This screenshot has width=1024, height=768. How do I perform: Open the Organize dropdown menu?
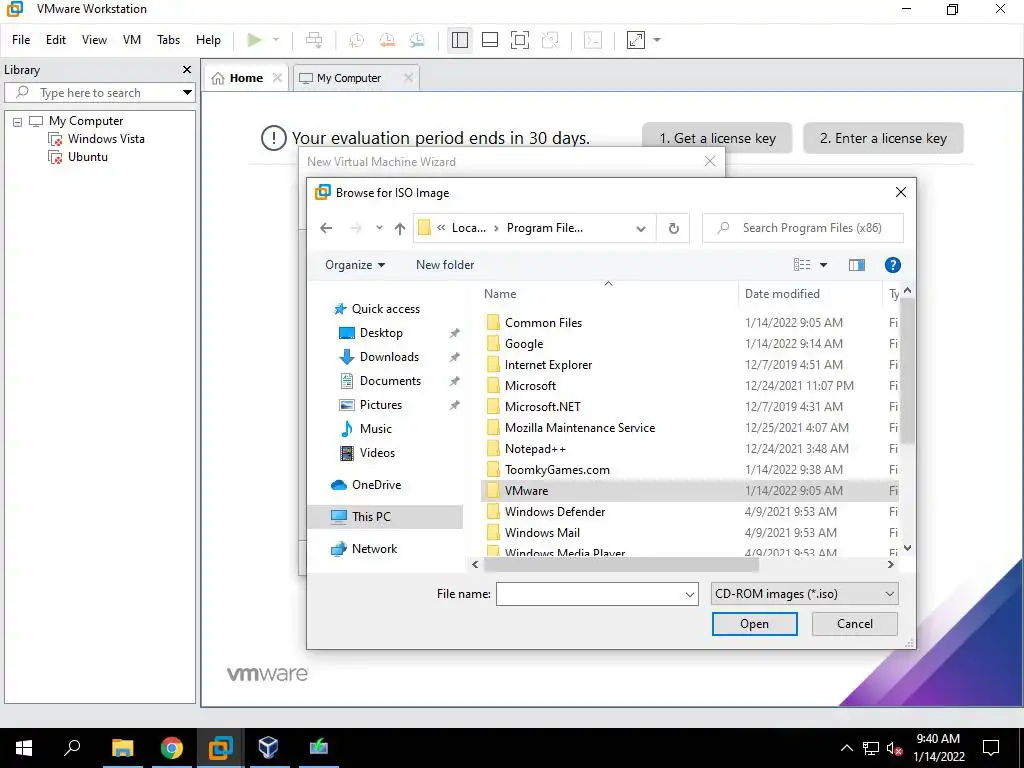[355, 265]
